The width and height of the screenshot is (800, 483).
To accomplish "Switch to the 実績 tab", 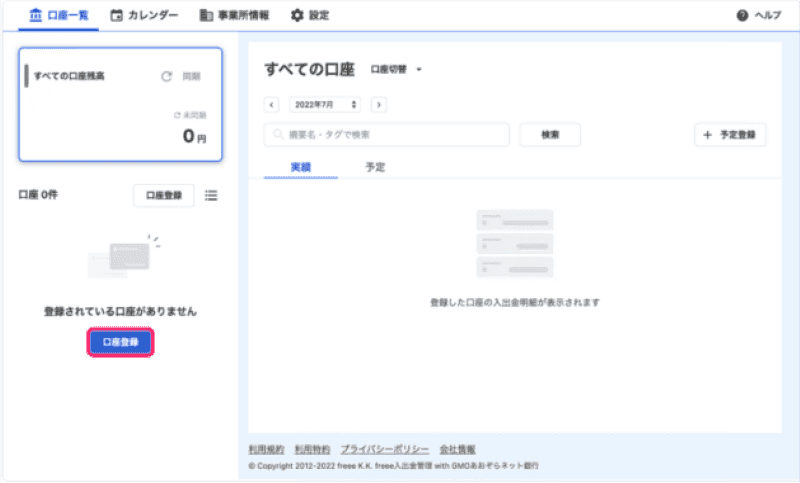I will pos(301,167).
